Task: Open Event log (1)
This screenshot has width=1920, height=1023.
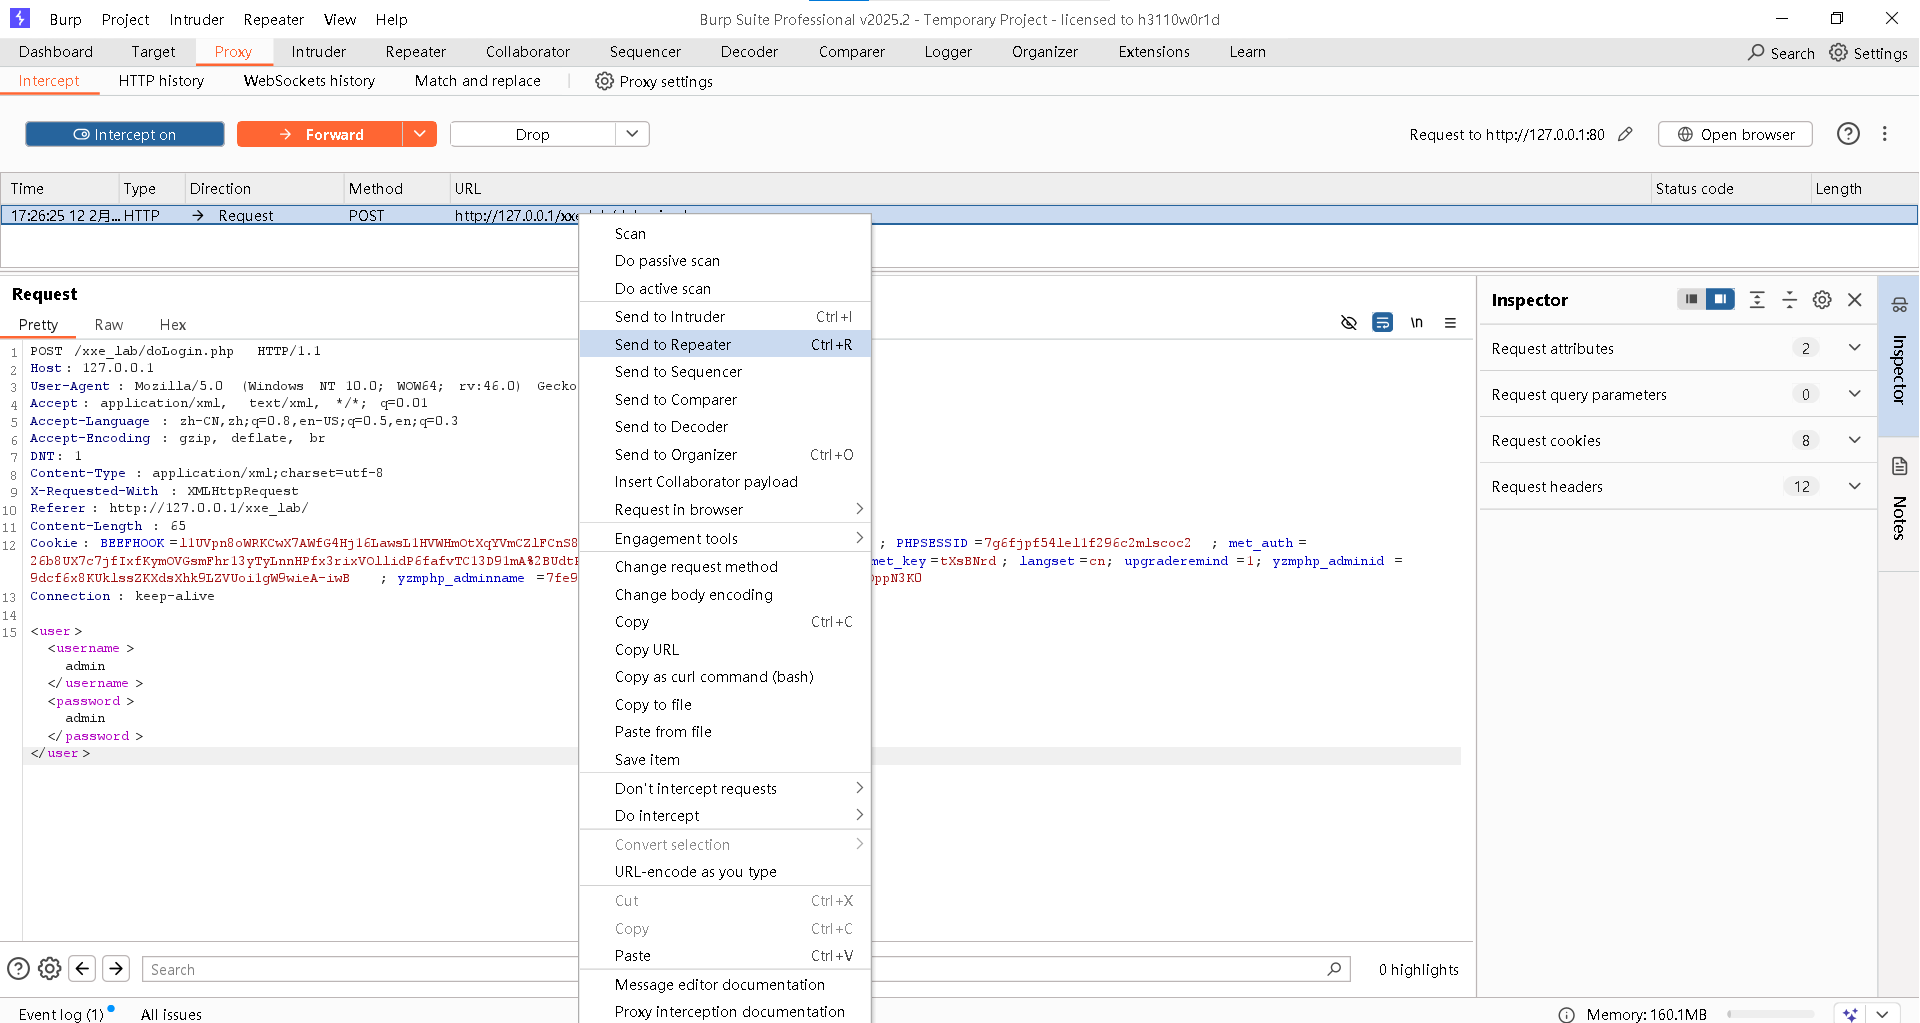Action: tap(61, 1014)
